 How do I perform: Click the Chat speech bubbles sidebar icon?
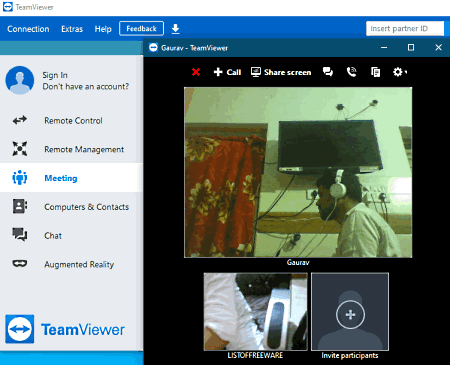20,235
